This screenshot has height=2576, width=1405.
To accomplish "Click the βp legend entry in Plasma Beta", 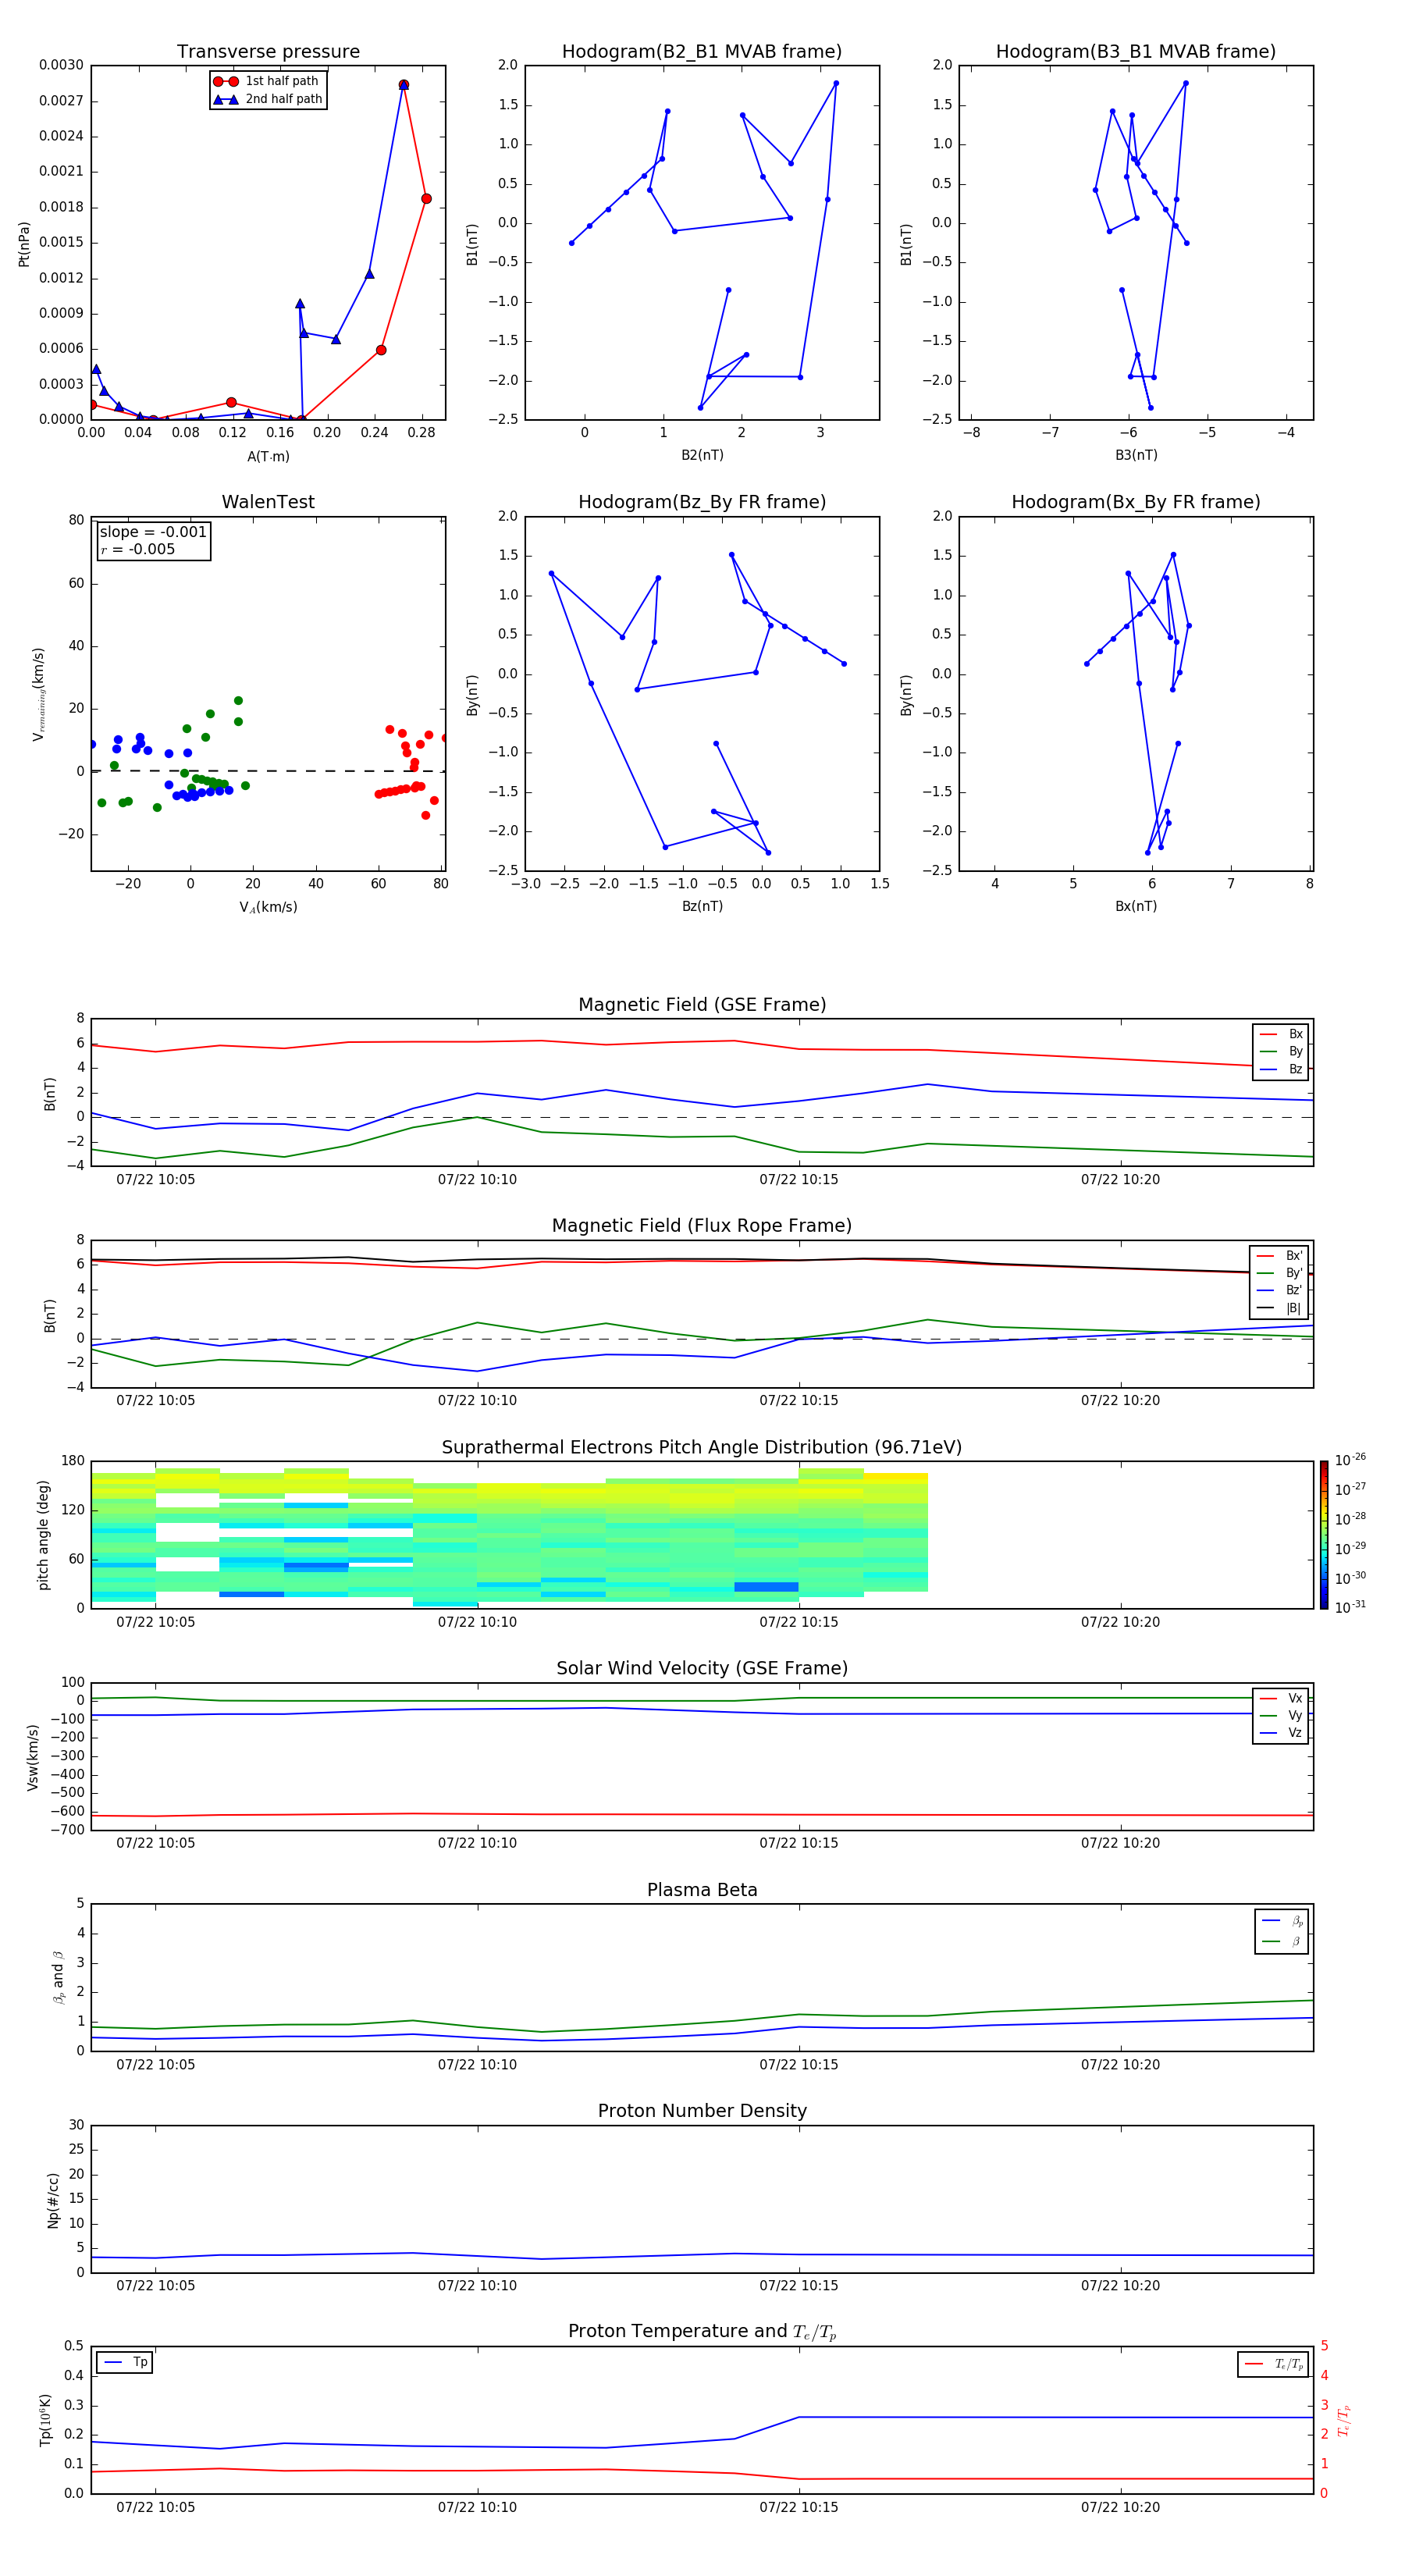I will 1282,1921.
